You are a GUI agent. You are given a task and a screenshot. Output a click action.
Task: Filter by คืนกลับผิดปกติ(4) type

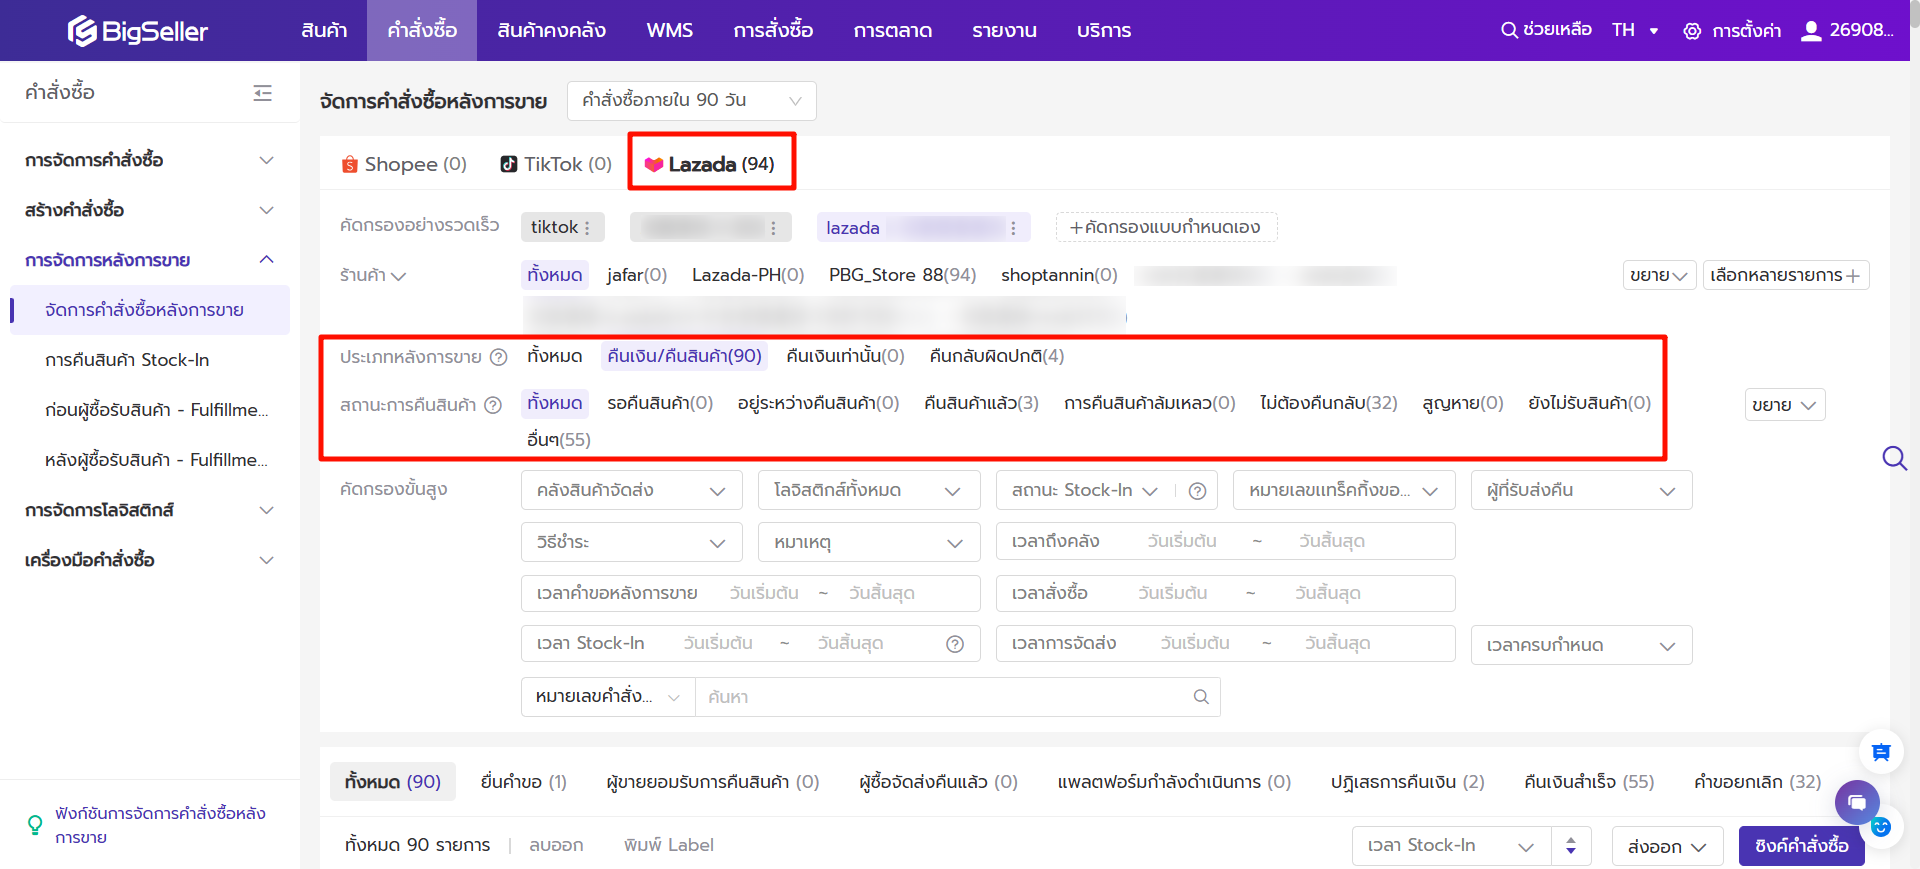coord(996,356)
